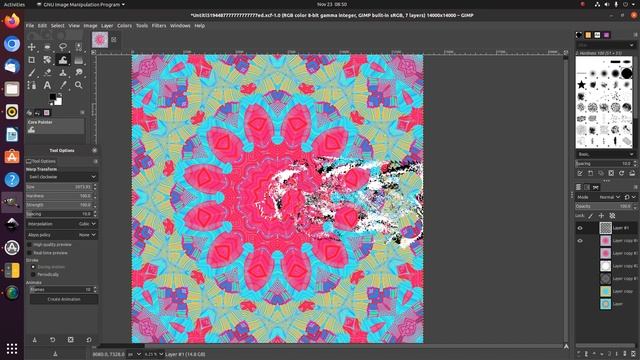
Task: Select the Fuzzy Select wand tool
Action: coord(78,47)
